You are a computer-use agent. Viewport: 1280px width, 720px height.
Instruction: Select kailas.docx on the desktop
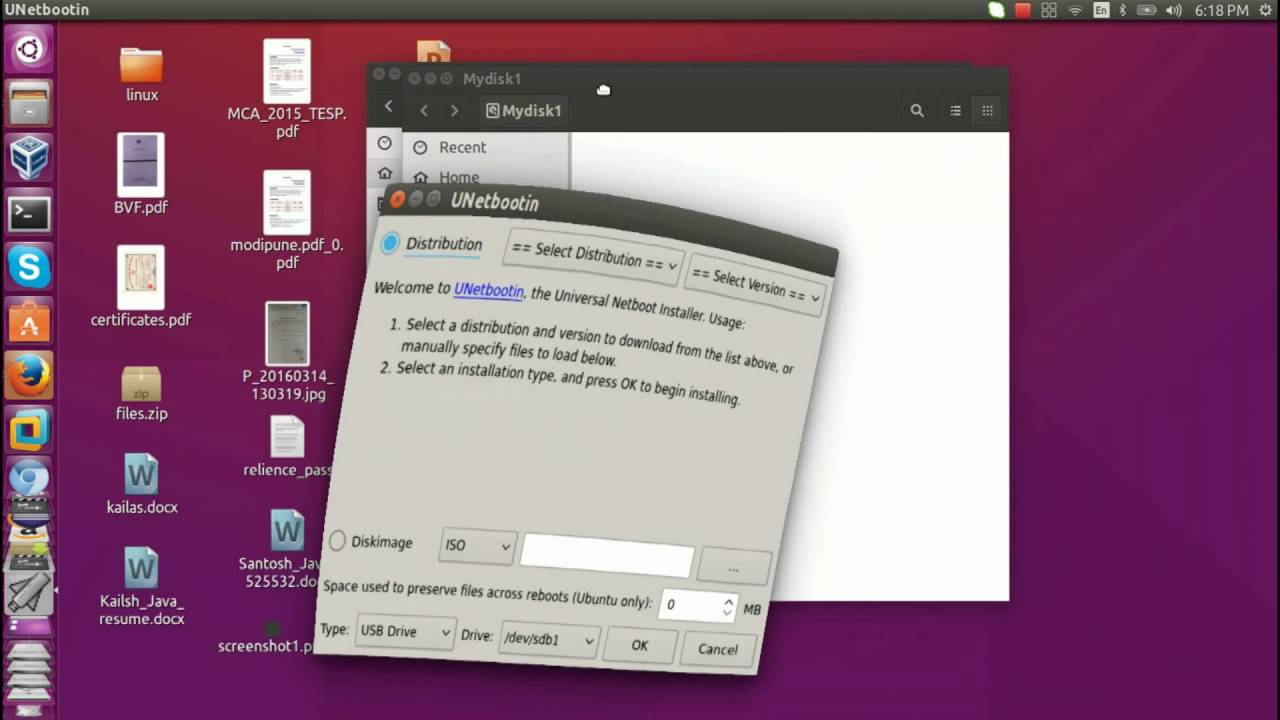[141, 484]
